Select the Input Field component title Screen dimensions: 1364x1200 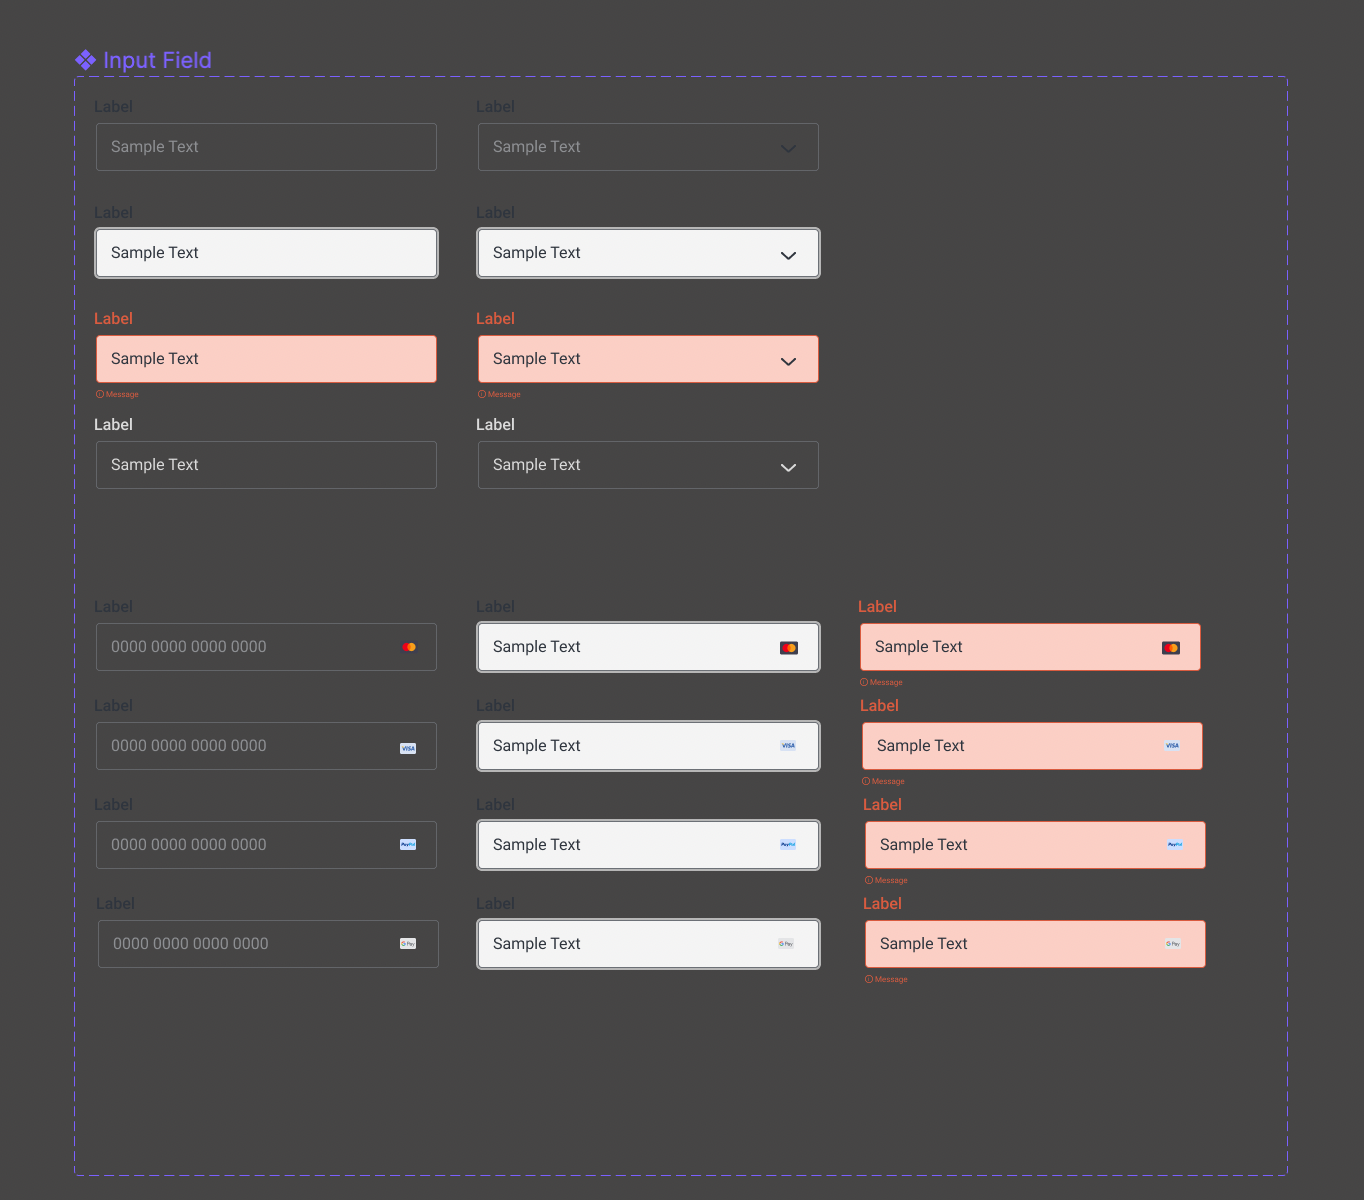coord(157,60)
